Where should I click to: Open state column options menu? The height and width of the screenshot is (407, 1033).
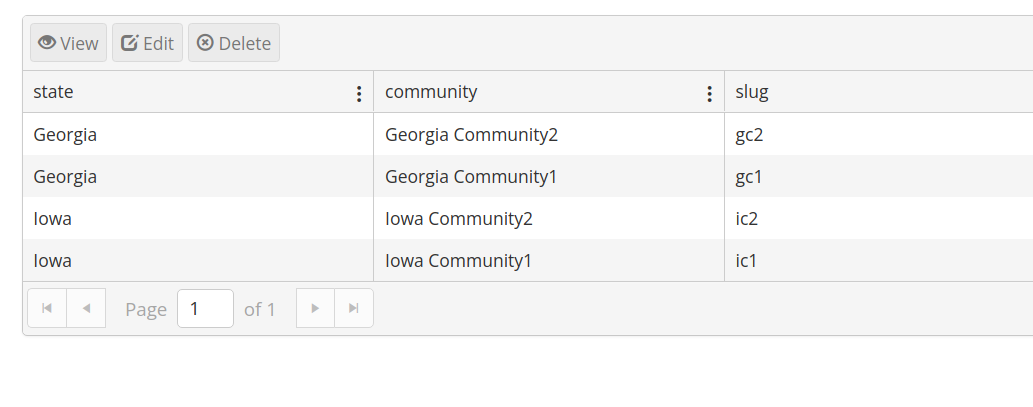point(359,94)
